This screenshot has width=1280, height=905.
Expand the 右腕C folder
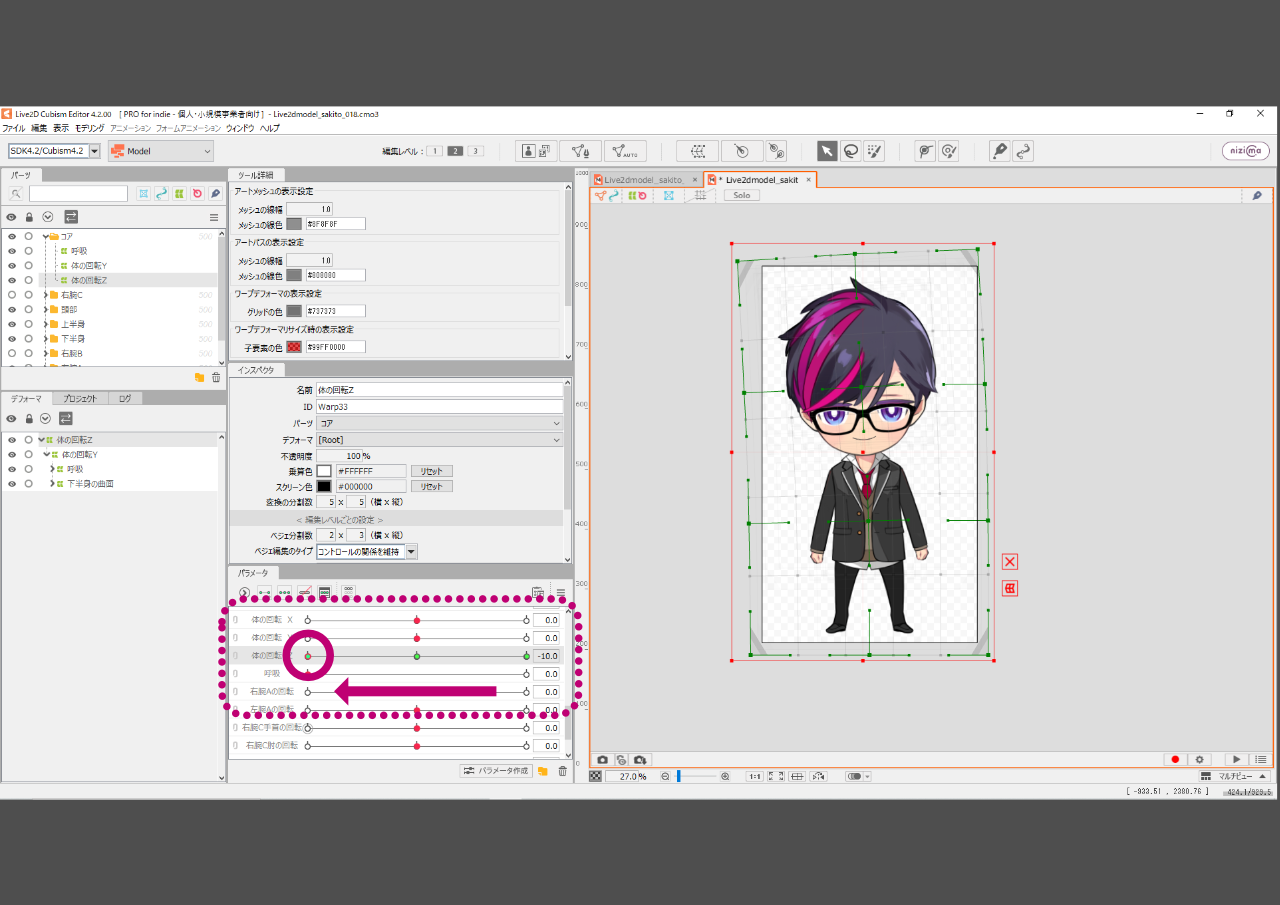coord(46,295)
